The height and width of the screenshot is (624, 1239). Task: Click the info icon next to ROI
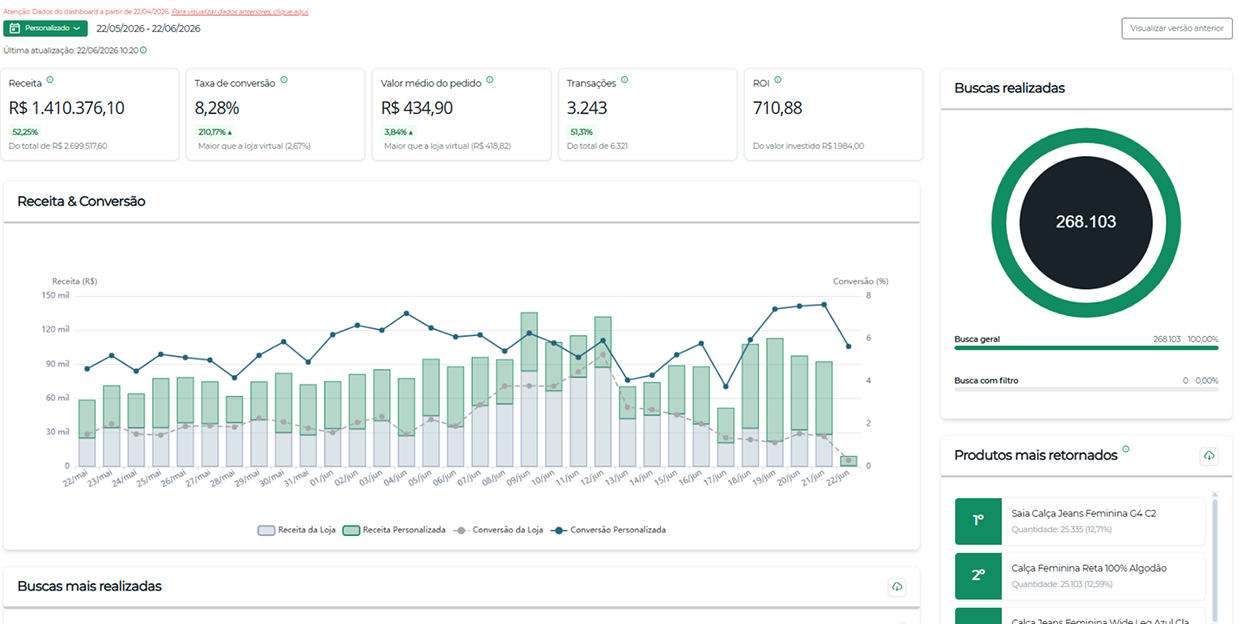[x=778, y=80]
